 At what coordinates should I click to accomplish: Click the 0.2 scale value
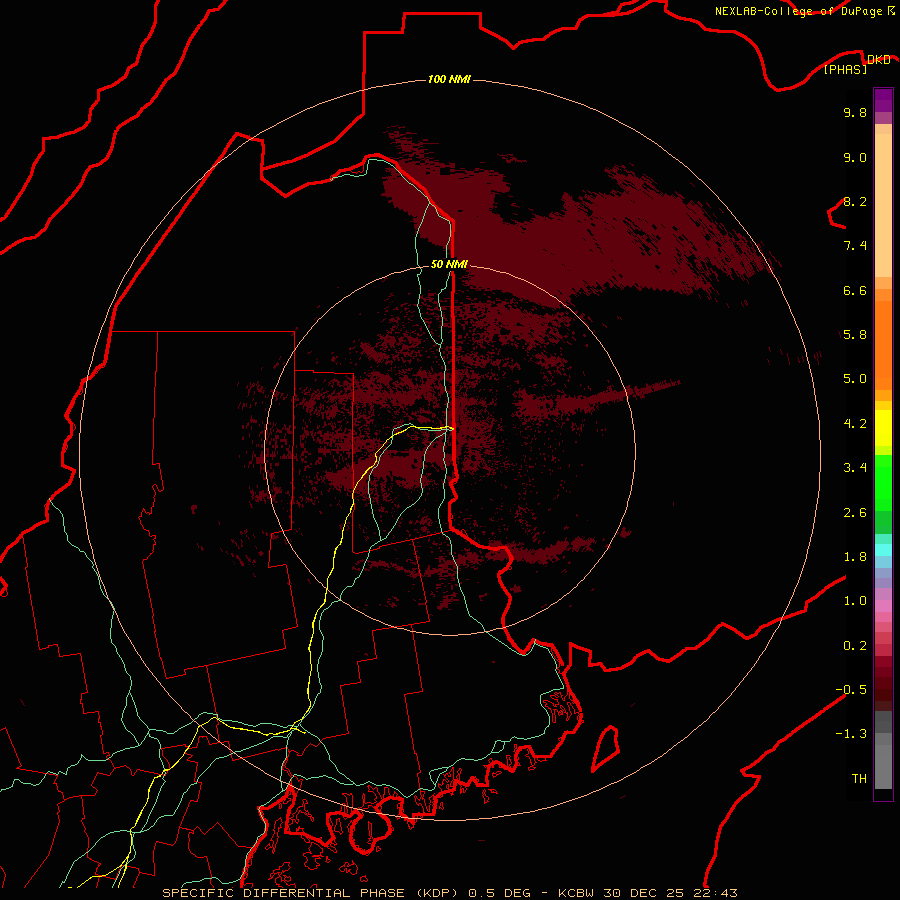[855, 646]
